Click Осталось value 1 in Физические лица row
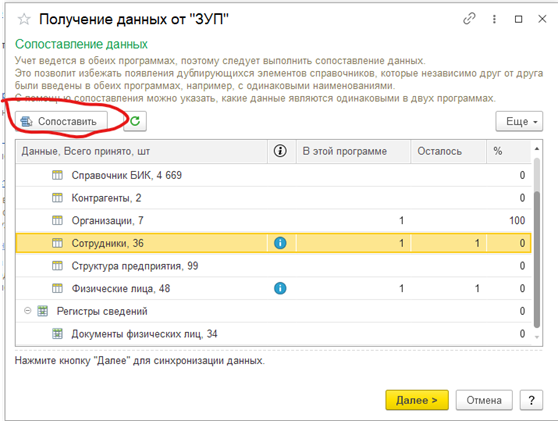Image resolution: width=558 pixels, height=421 pixels. (x=477, y=288)
